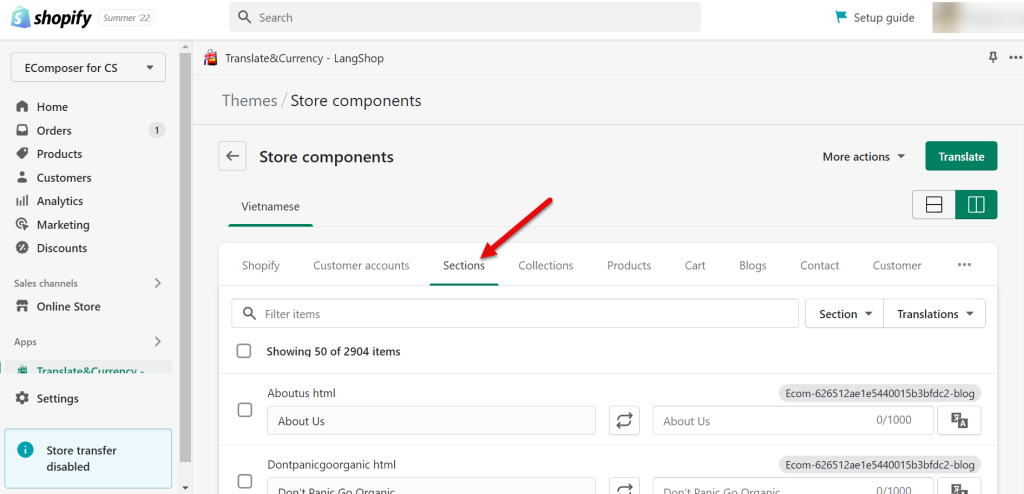This screenshot has height=494, width=1024.
Task: Click the About Us translation field
Action: (793, 420)
